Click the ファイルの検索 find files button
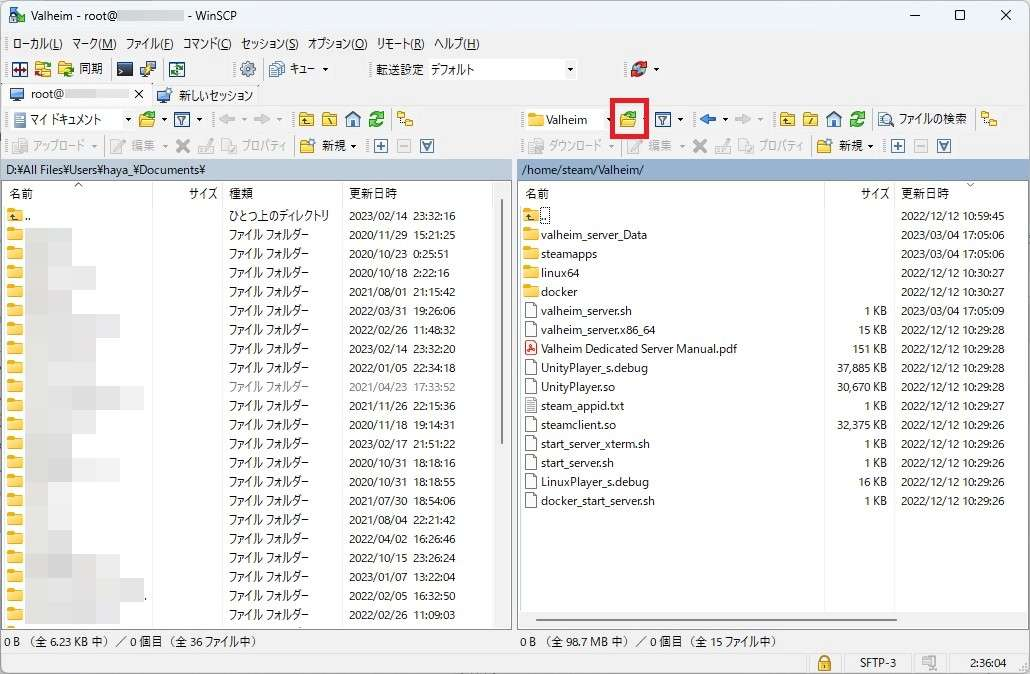1030x674 pixels. (x=923, y=120)
